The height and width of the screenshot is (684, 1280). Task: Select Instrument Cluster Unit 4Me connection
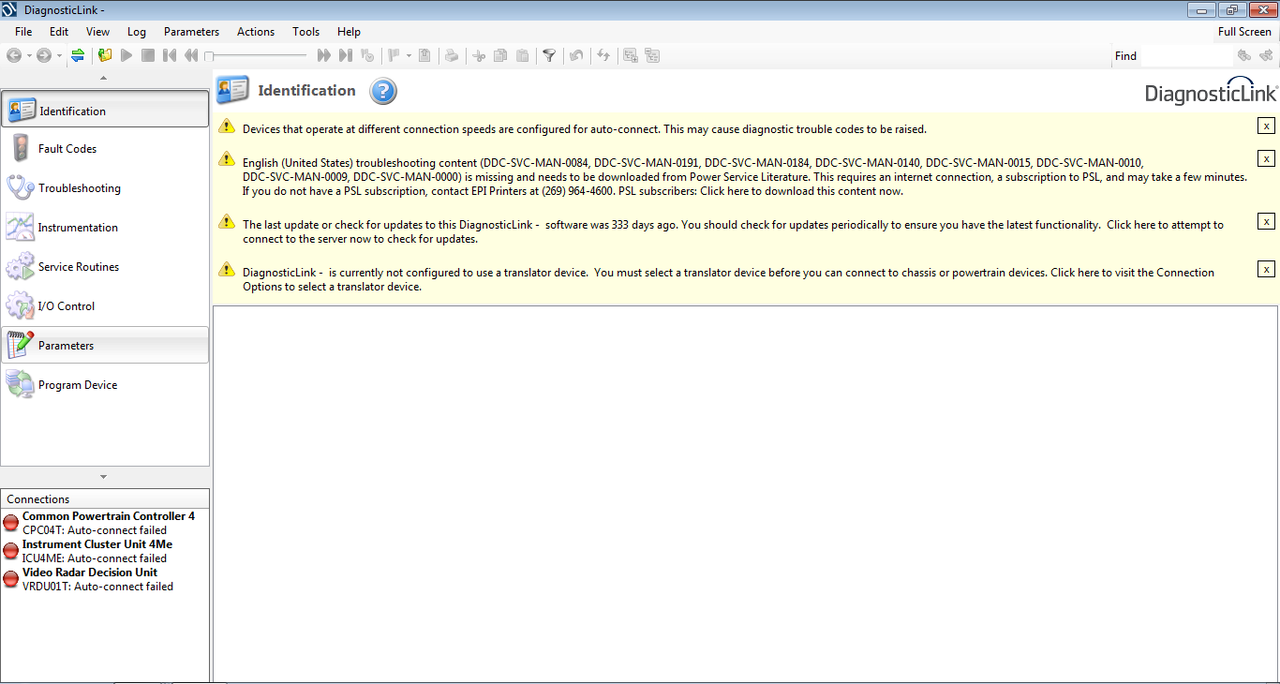[x=105, y=551]
